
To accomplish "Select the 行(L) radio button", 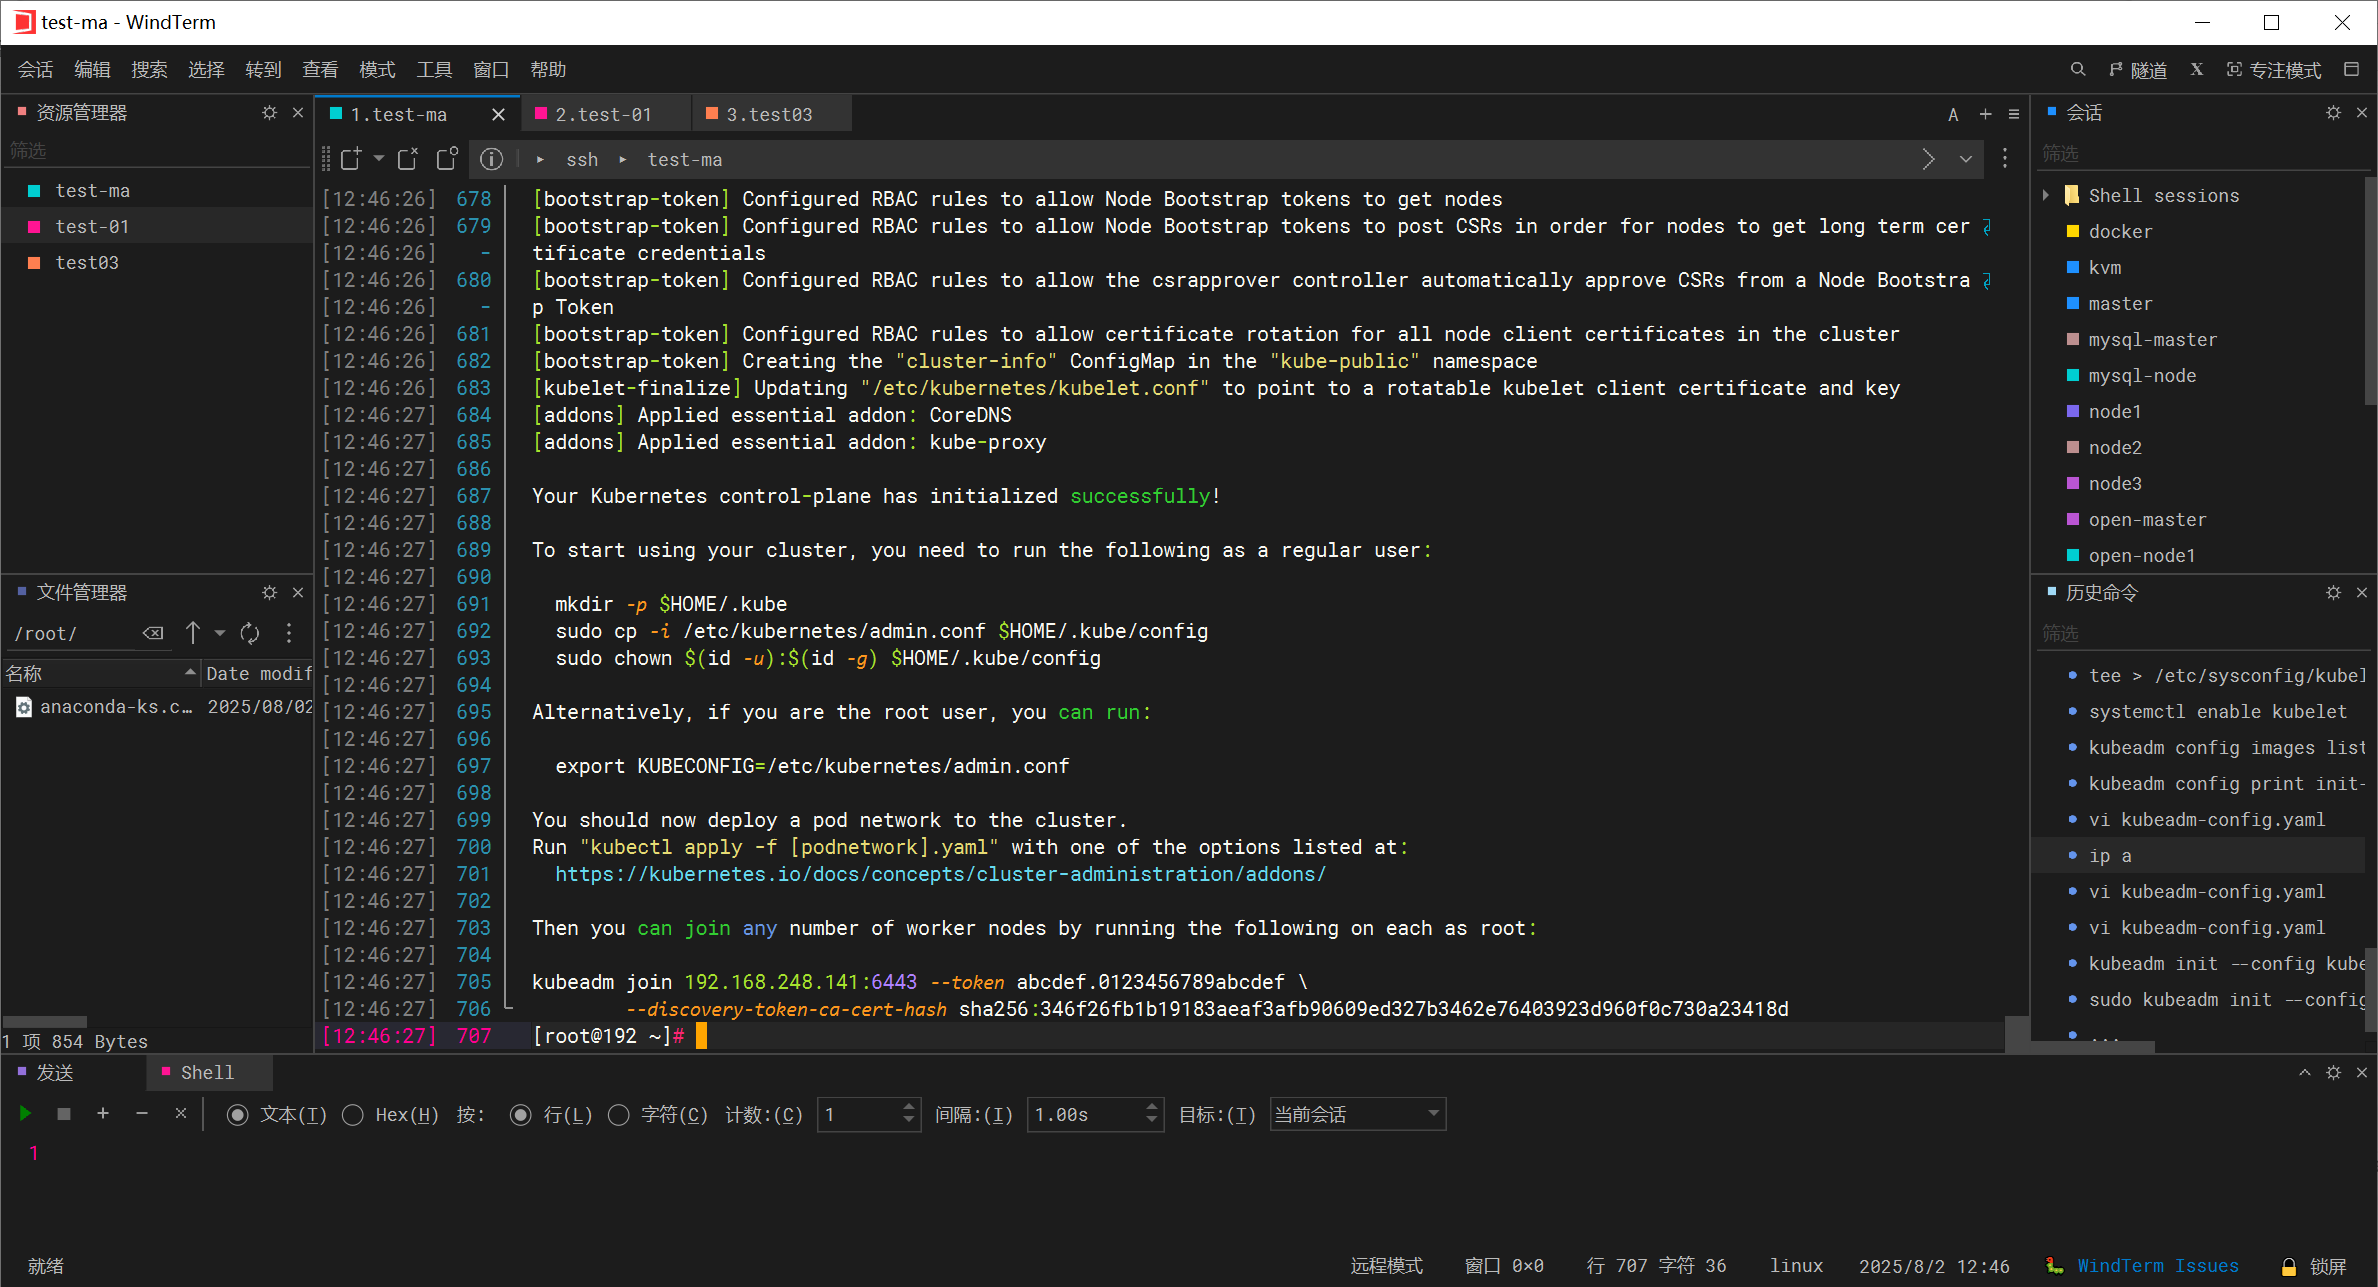I will (520, 1115).
